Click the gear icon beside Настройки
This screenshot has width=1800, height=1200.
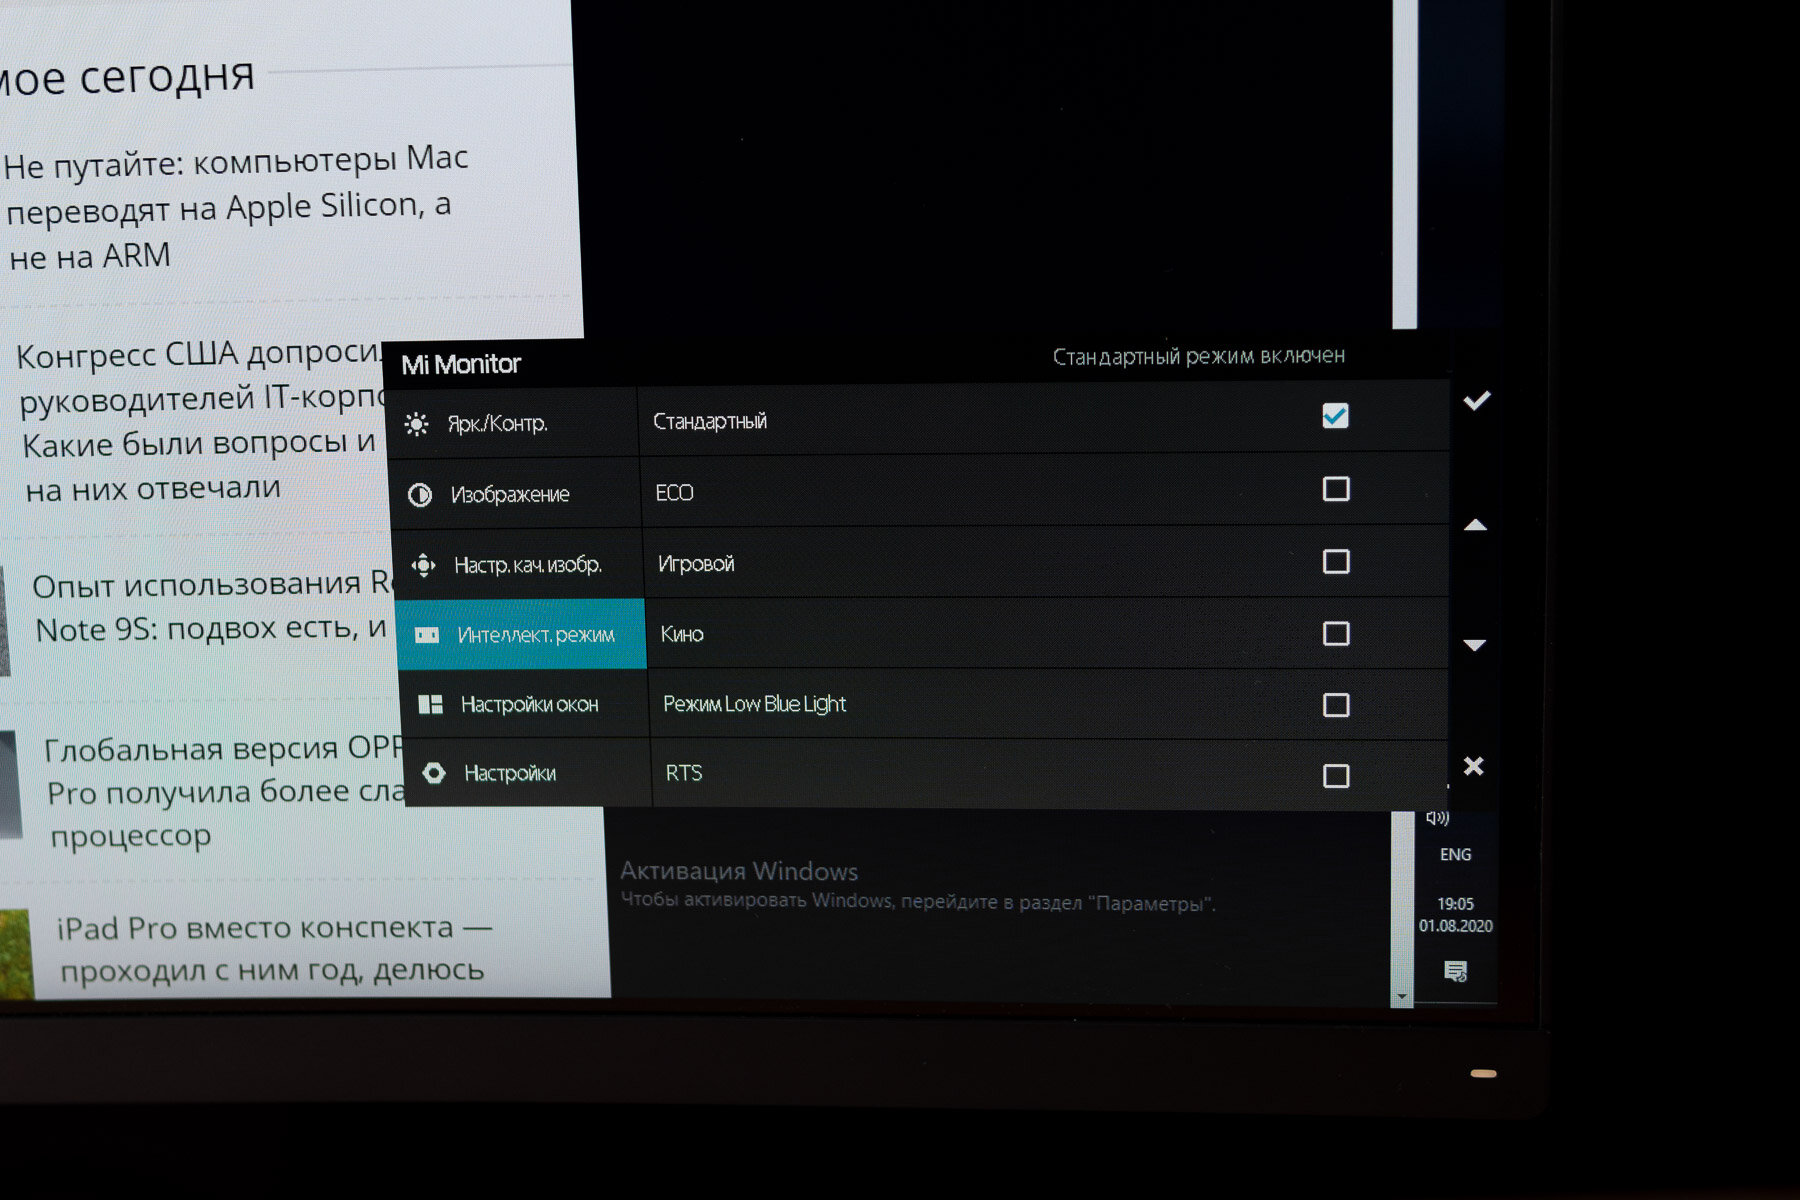coord(434,773)
